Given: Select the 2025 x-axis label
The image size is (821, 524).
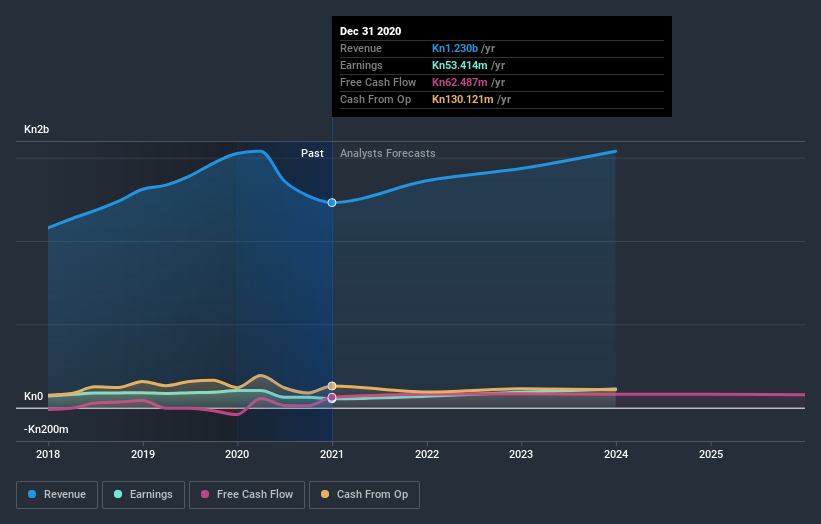Looking at the screenshot, I should 711,454.
